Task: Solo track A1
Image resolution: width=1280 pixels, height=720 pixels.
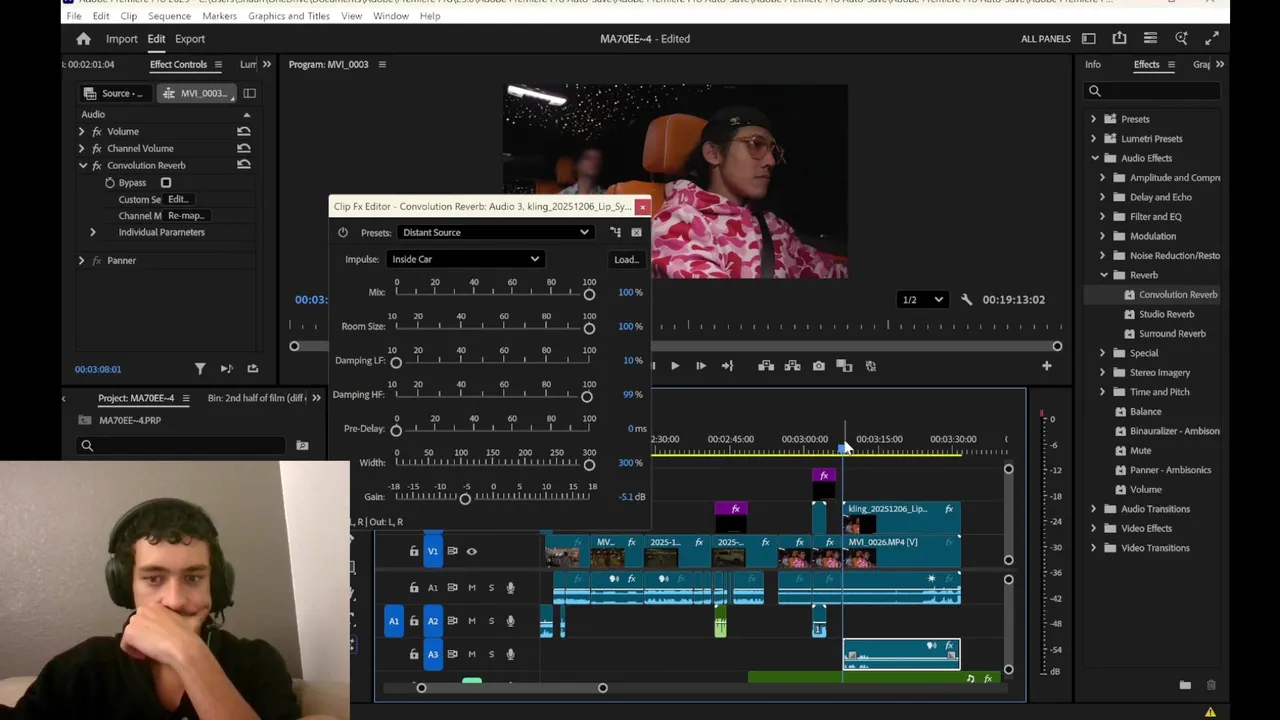Action: point(491,588)
